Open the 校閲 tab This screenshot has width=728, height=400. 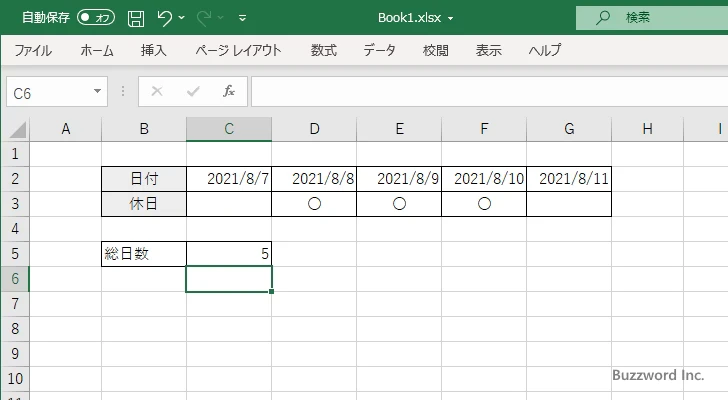[x=436, y=50]
